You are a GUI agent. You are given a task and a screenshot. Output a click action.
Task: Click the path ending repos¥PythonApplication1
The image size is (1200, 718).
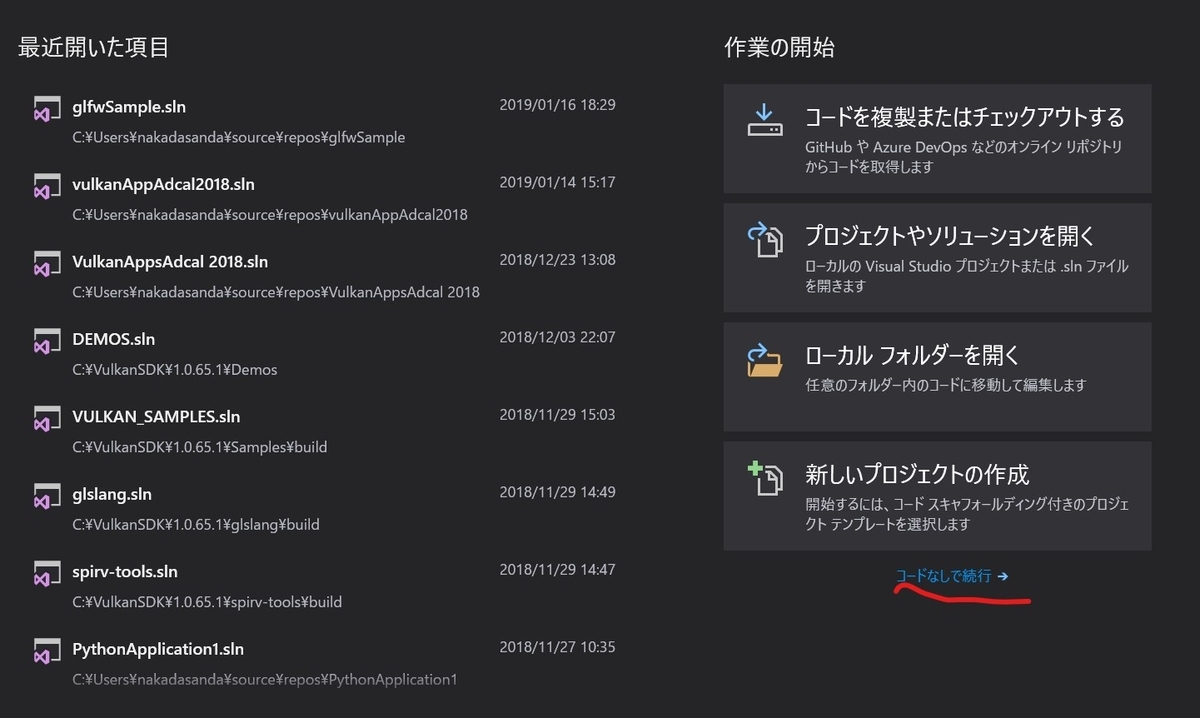(x=264, y=680)
